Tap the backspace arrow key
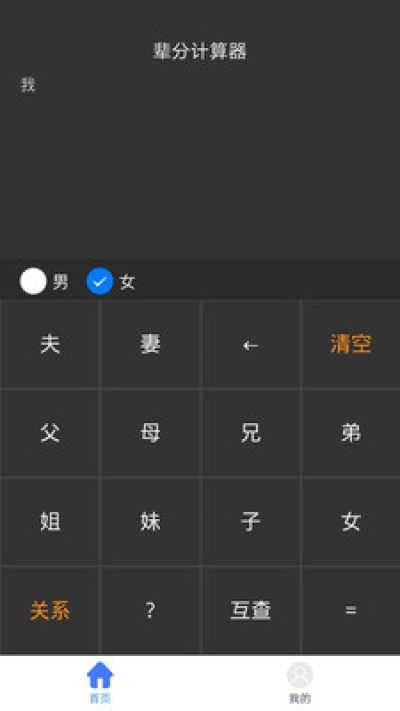This screenshot has width=400, height=711. [250, 345]
